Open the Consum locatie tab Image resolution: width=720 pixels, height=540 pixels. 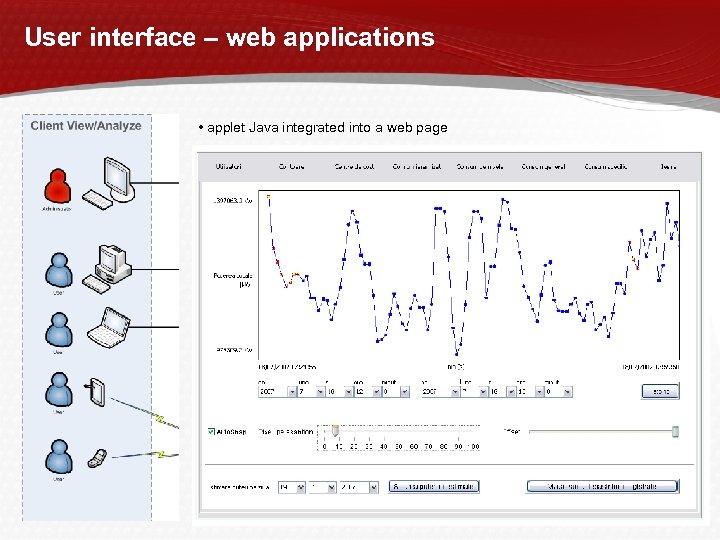tap(606, 167)
